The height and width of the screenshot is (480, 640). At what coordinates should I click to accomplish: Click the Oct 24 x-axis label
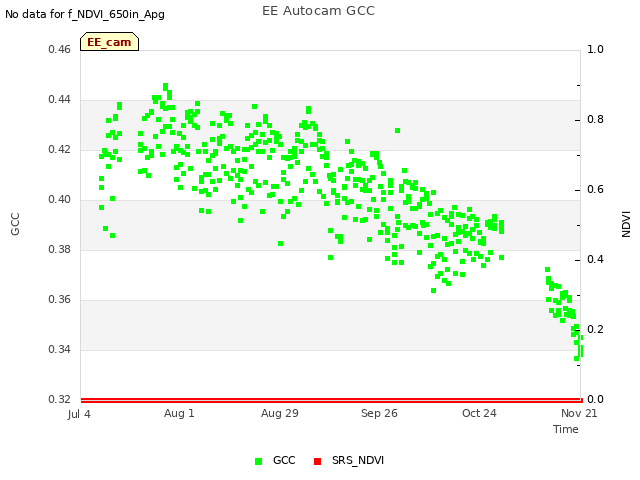(479, 413)
